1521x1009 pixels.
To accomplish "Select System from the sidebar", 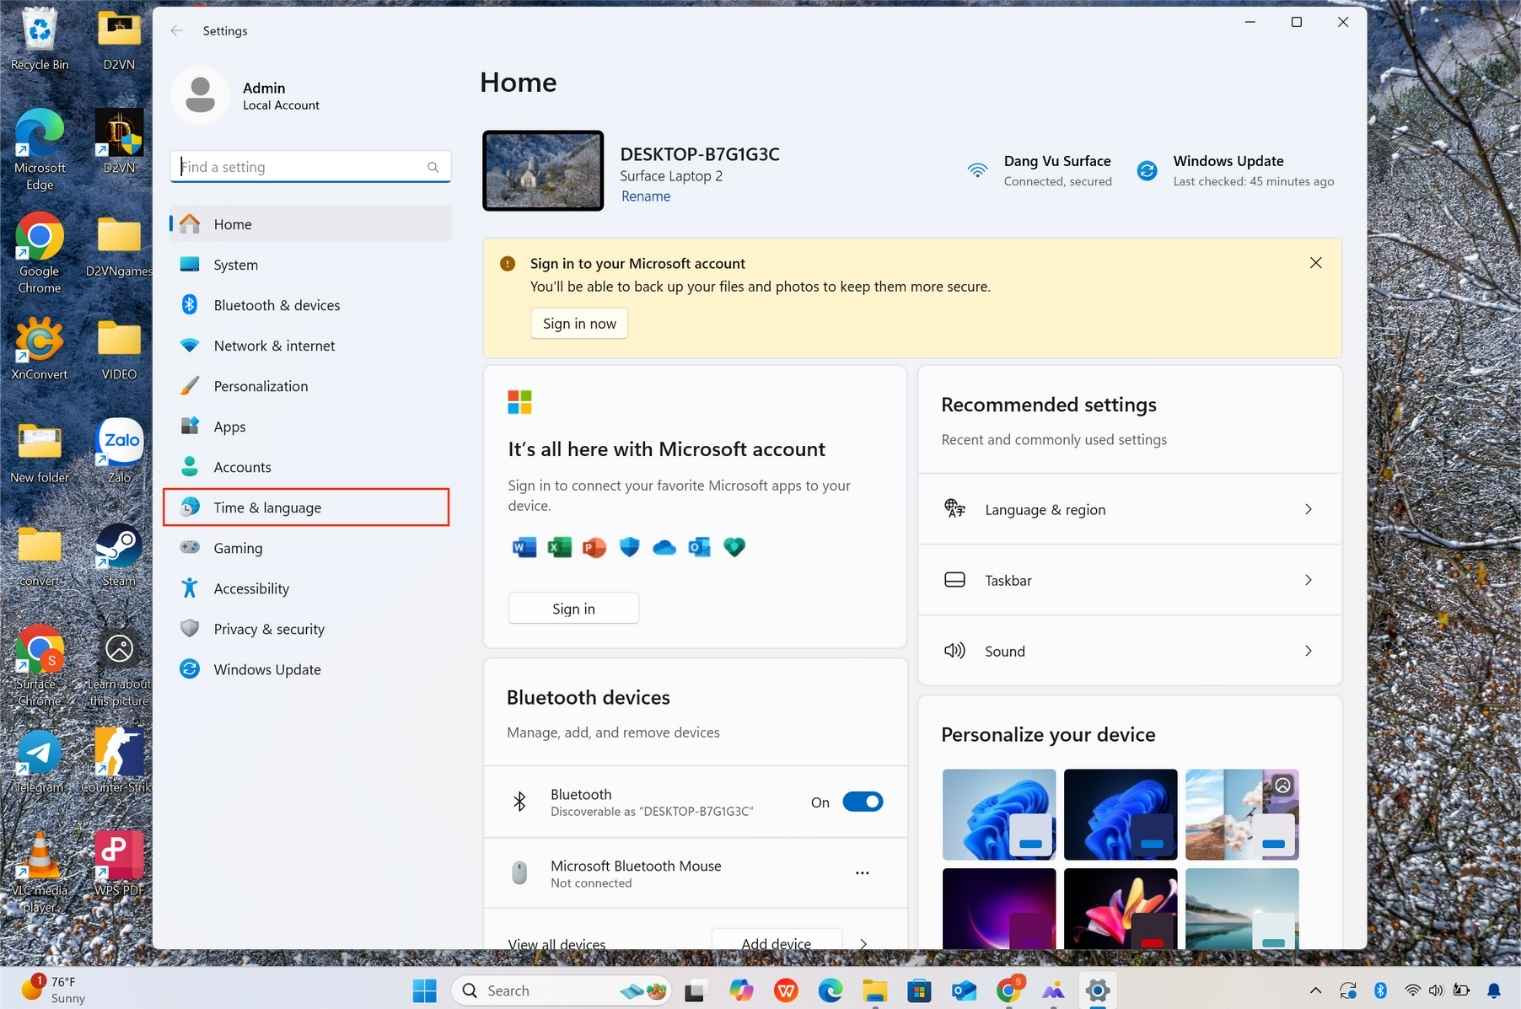I will [x=235, y=264].
